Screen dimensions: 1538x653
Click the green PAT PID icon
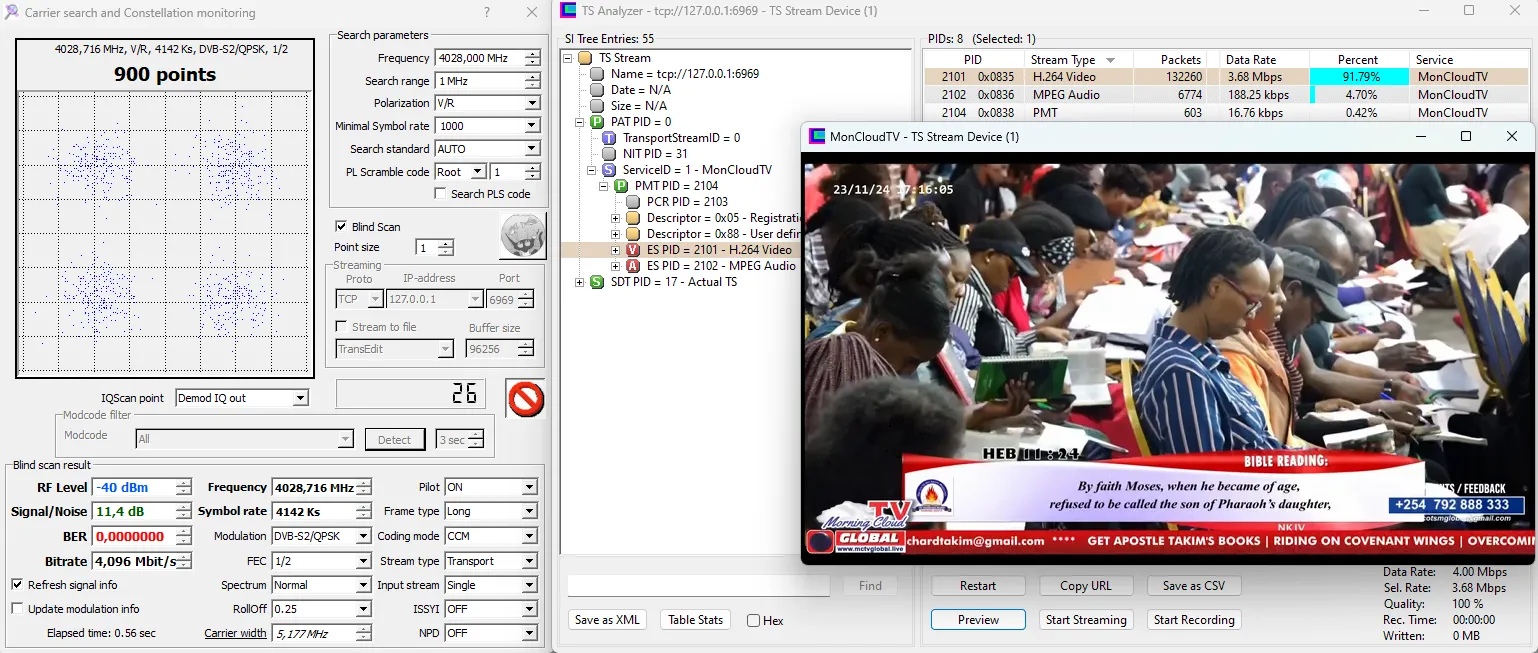tap(597, 122)
